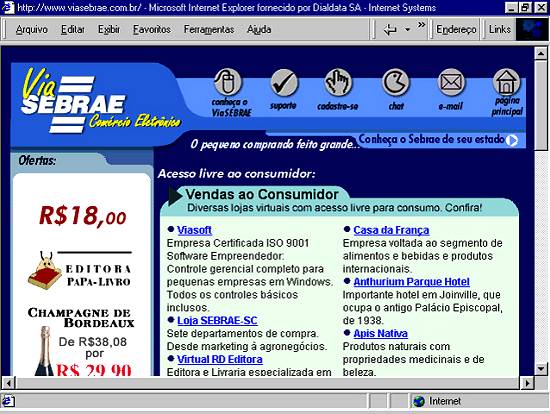Click the Editora Papa-Livro offer image
Screen dimensions: 550x414
80,270
